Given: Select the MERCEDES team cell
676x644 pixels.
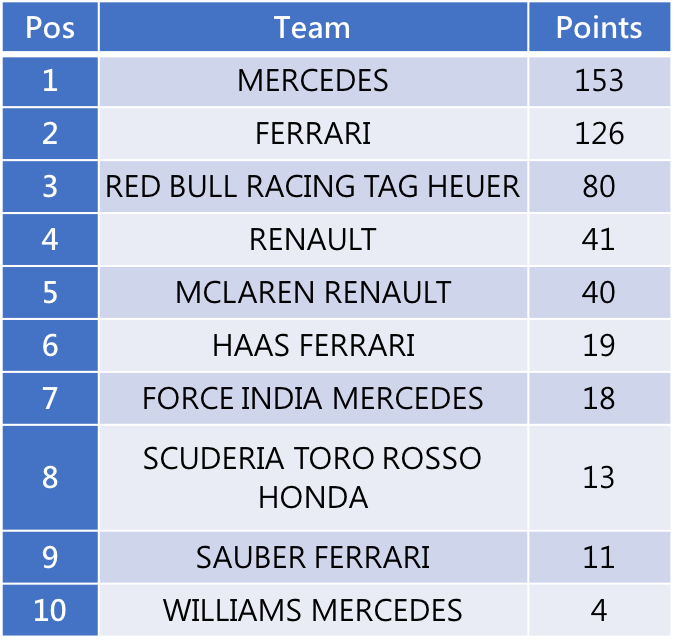Looking at the screenshot, I should (x=313, y=81).
